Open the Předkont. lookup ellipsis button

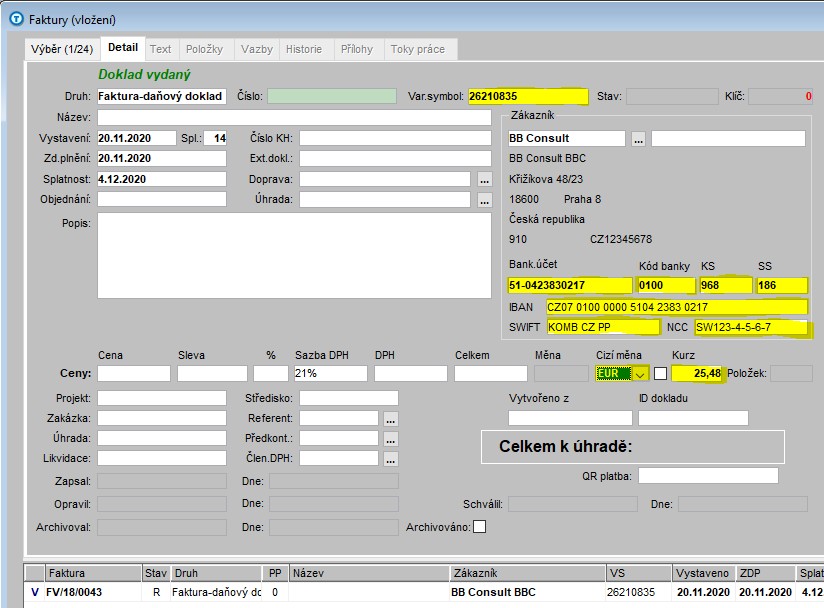click(x=390, y=439)
